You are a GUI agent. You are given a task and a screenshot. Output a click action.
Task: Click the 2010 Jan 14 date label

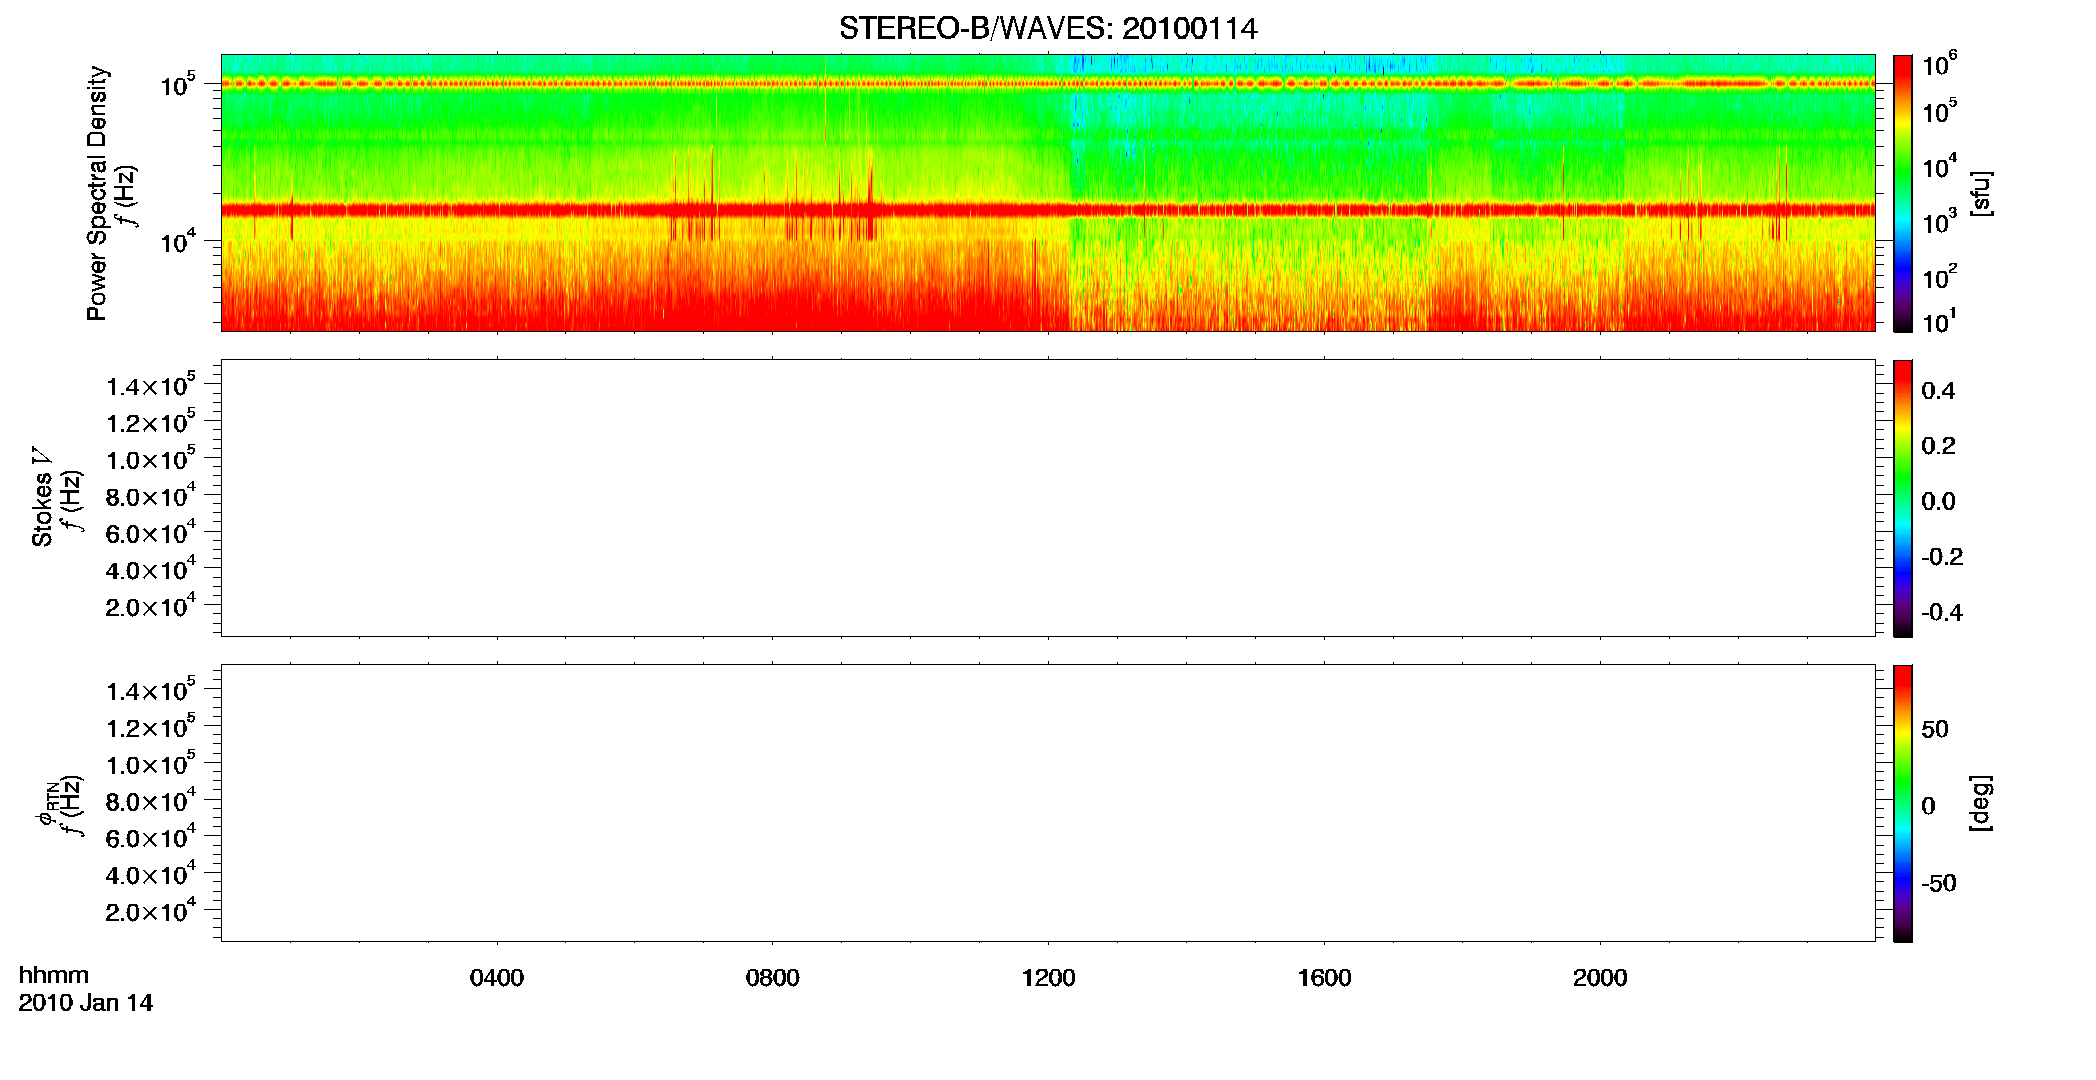tap(86, 1003)
